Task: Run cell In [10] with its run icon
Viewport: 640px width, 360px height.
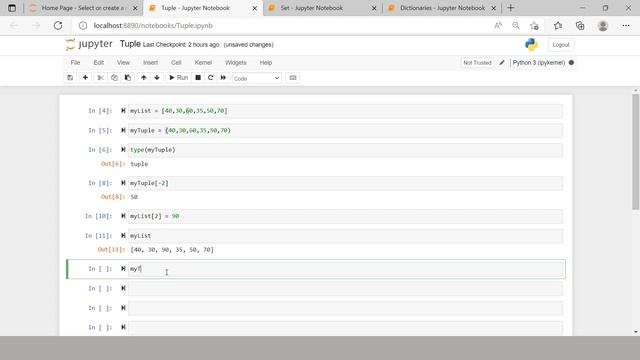Action: pos(123,216)
